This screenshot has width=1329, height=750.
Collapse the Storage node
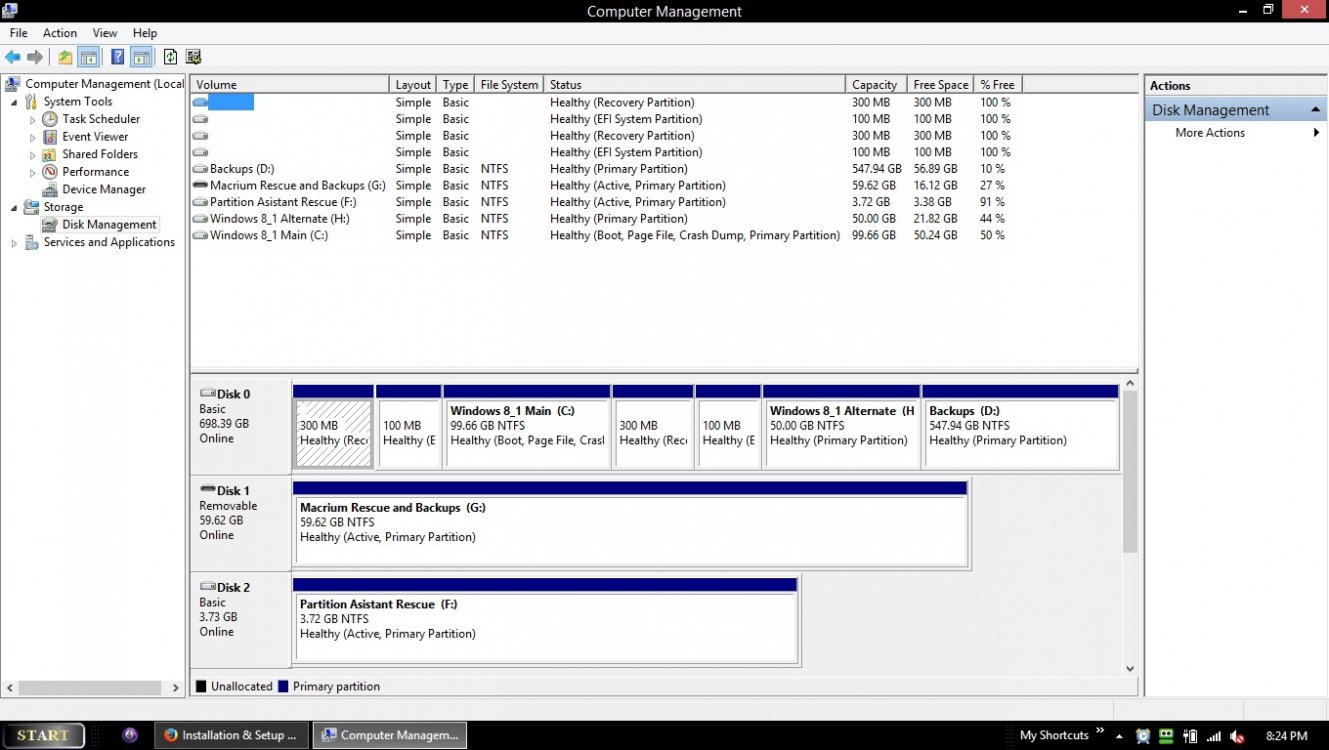tap(14, 207)
